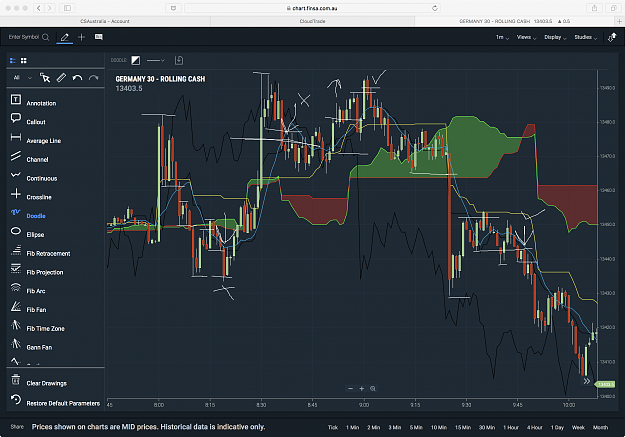Click the Safari share button
625x437 pixels.
point(594,8)
